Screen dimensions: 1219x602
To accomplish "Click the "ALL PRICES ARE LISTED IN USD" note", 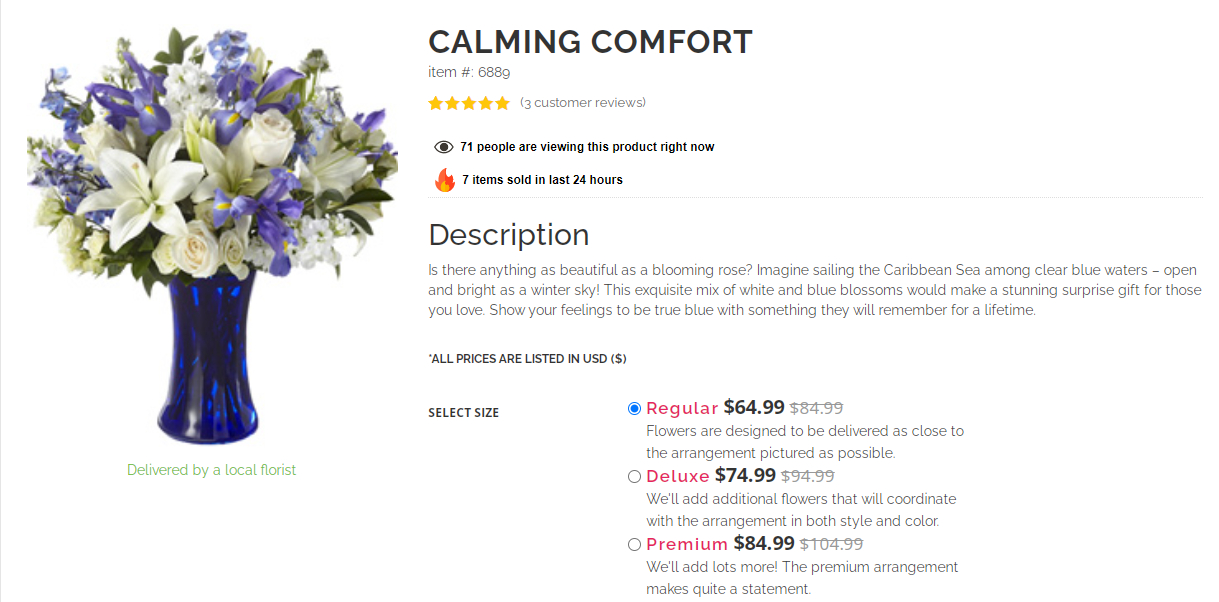I will click(527, 358).
